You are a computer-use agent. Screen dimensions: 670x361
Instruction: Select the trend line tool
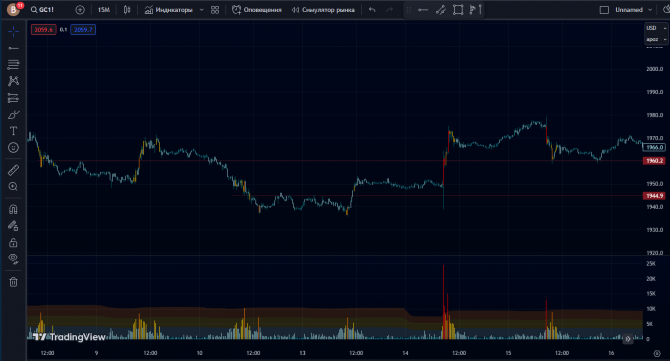(x=13, y=48)
